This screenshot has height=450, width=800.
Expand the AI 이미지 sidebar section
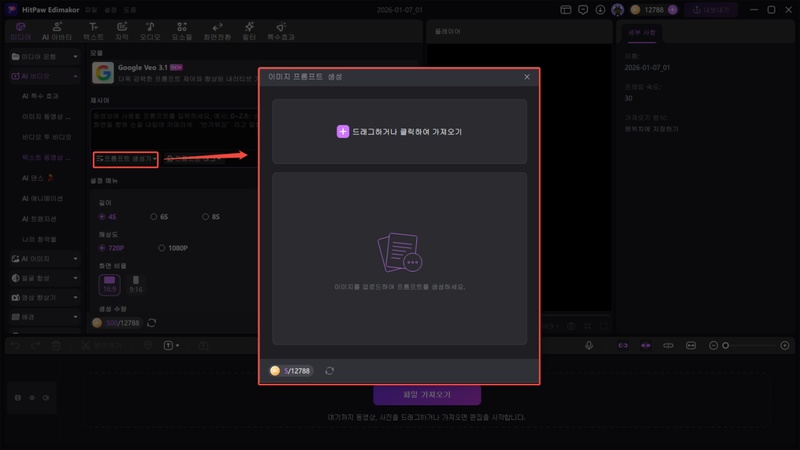pyautogui.click(x=44, y=259)
